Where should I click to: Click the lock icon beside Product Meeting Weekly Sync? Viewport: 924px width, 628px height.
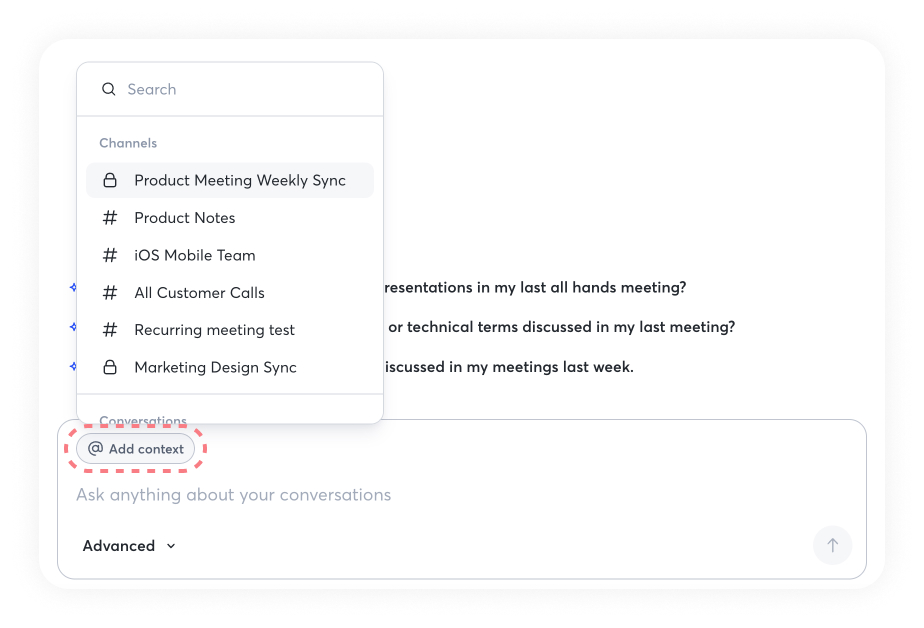pos(111,181)
